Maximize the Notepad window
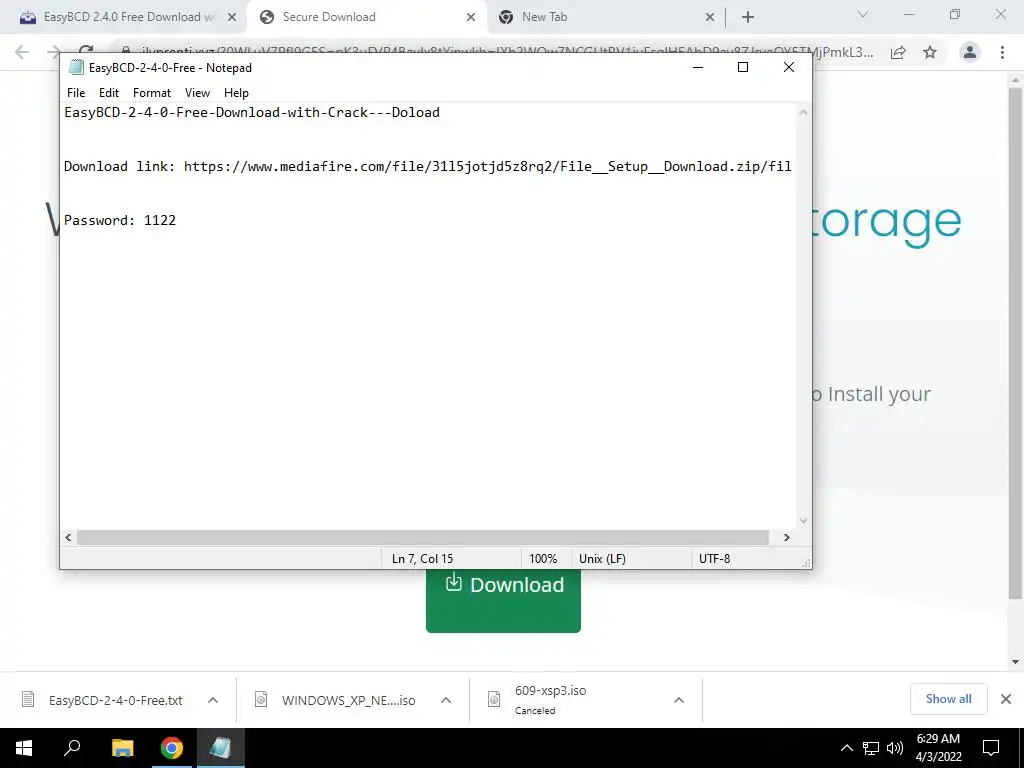The image size is (1024, 768). 743,67
